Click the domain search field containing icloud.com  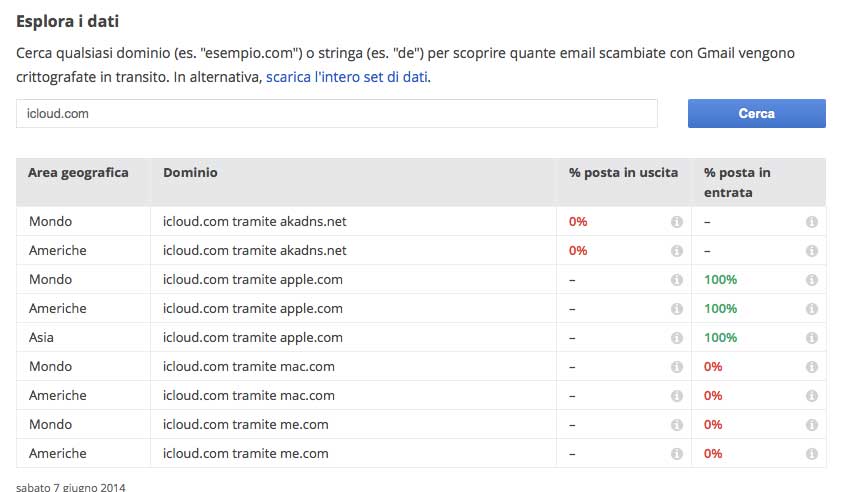click(336, 114)
